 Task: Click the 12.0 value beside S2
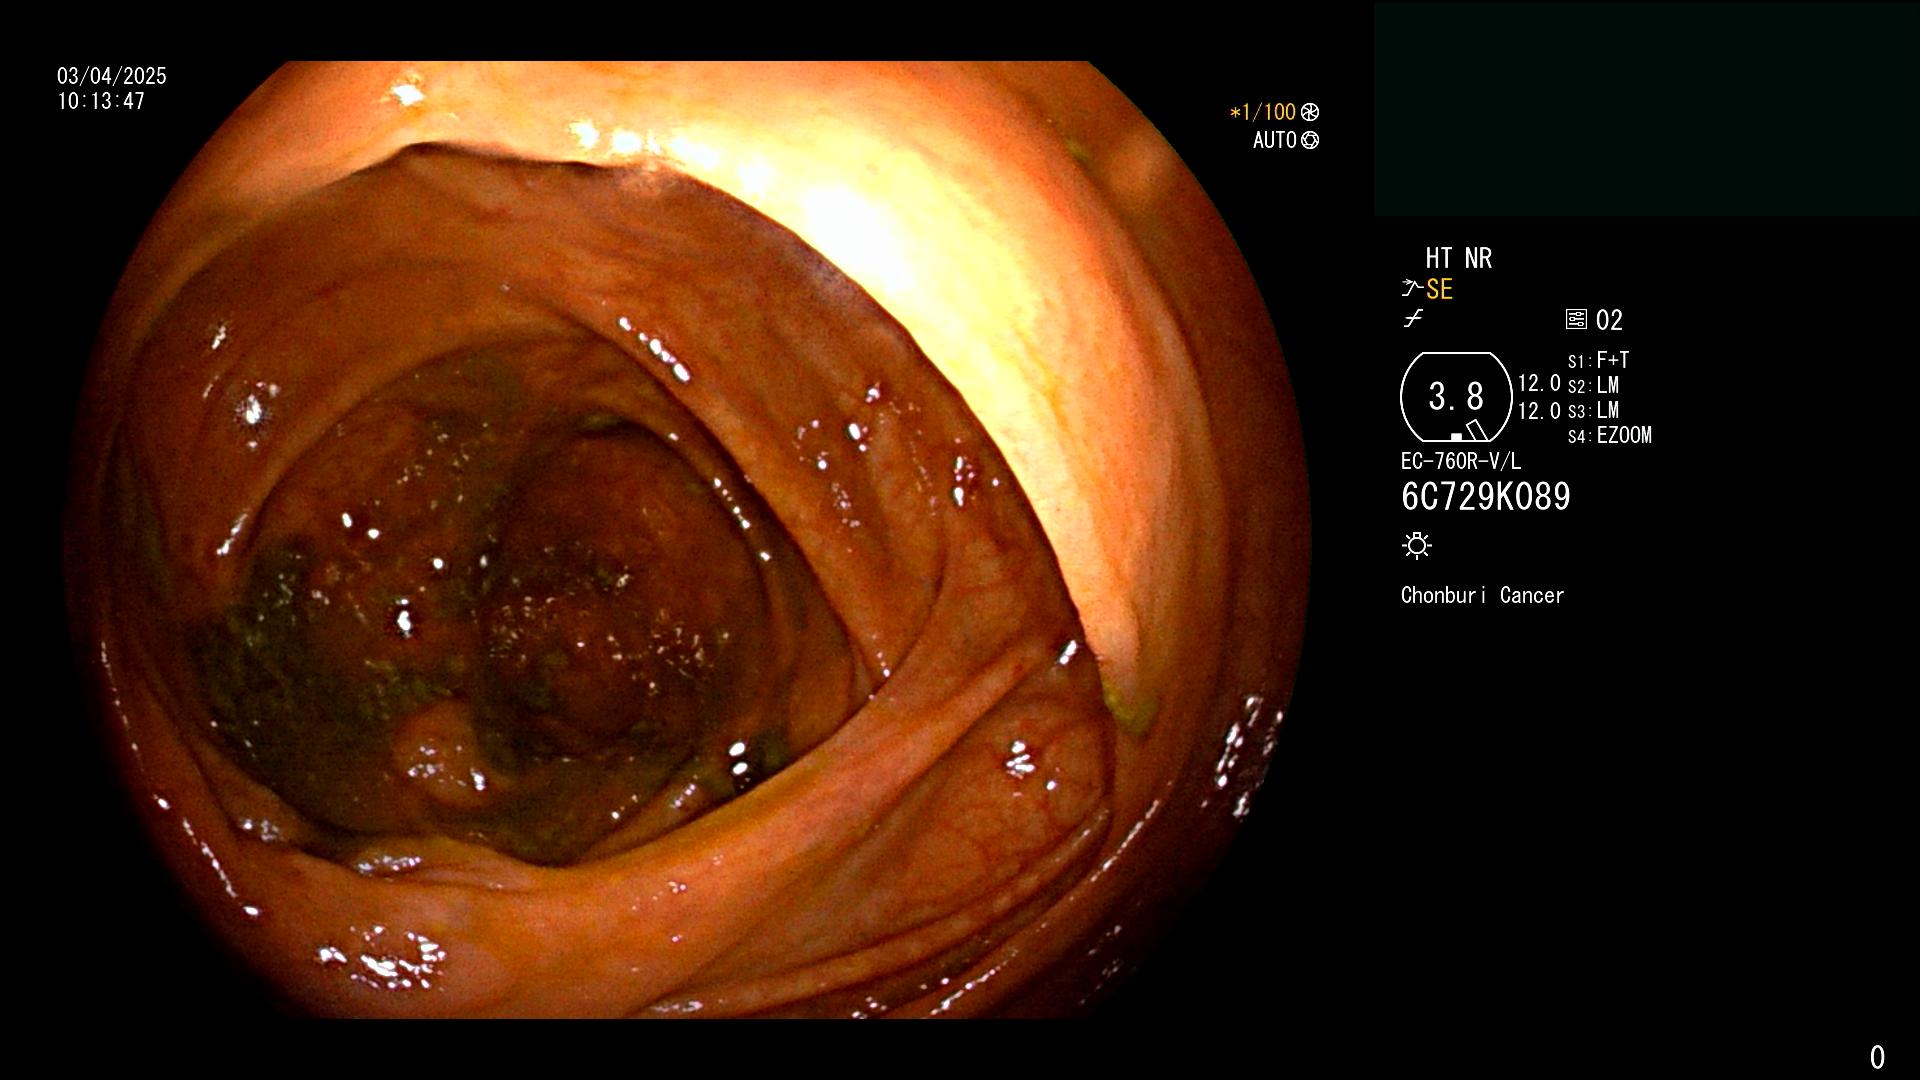(1539, 383)
